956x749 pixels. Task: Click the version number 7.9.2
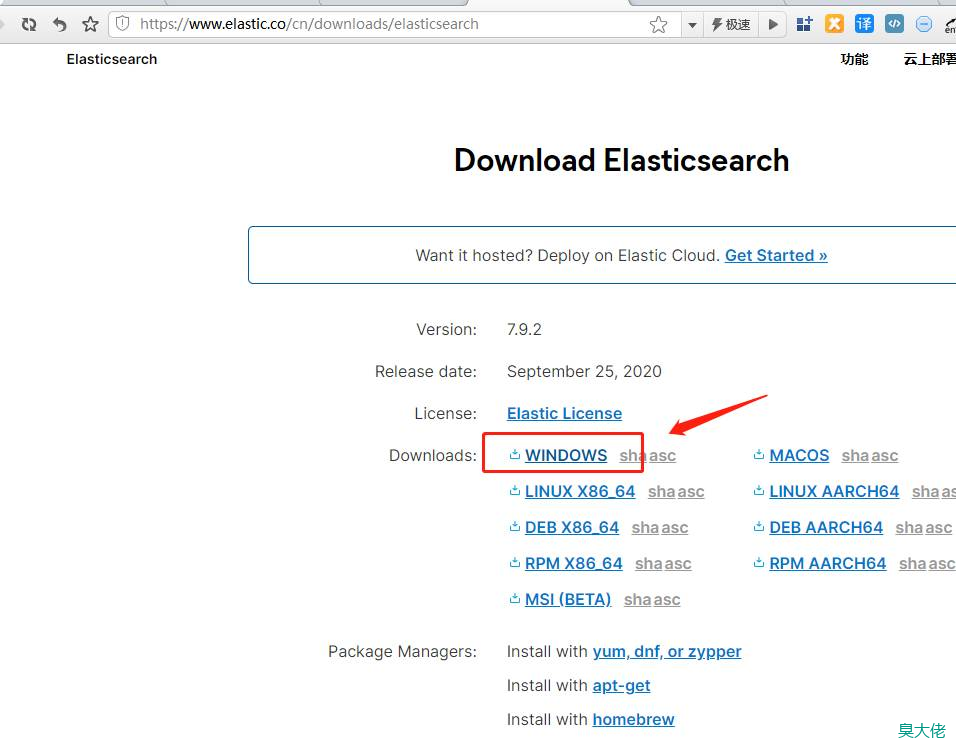click(524, 329)
